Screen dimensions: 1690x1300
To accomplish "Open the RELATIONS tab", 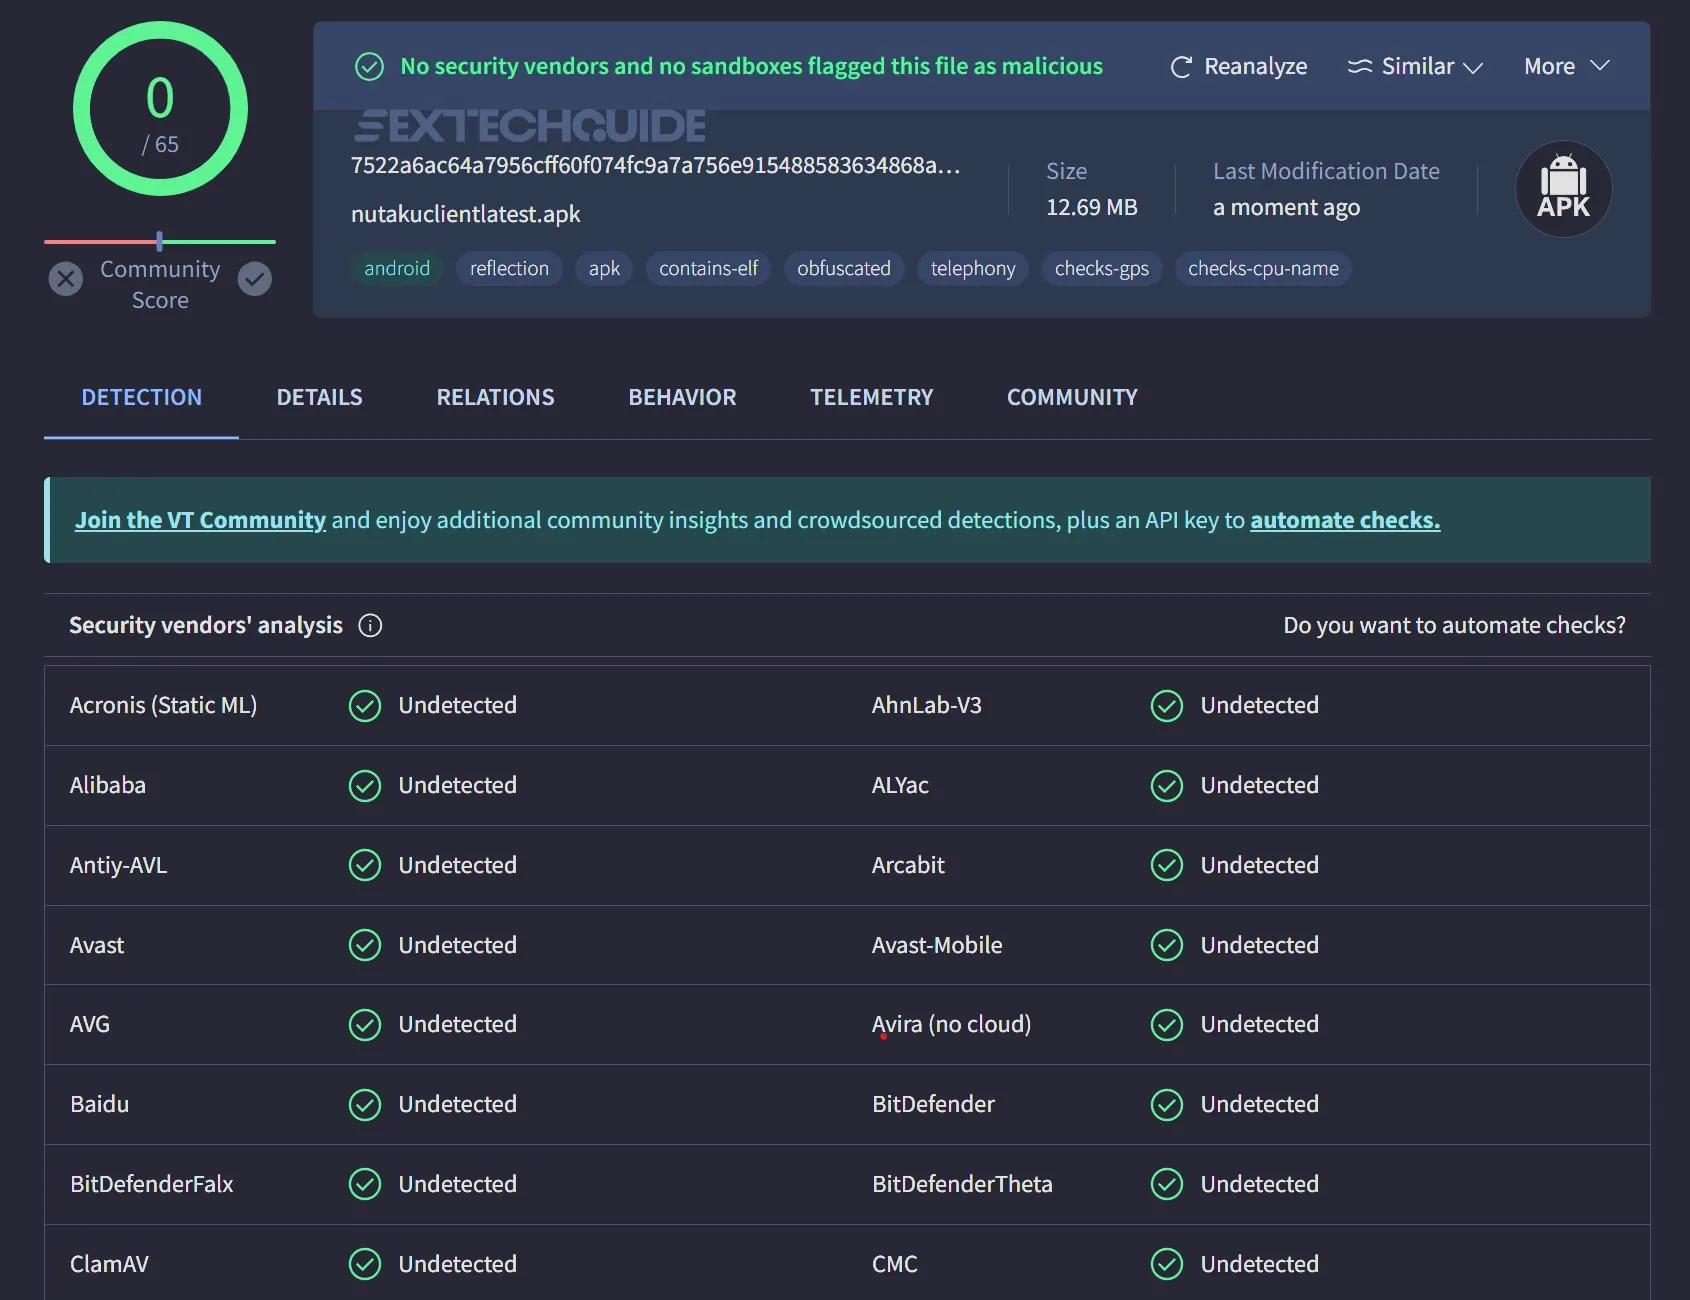I will pos(495,397).
